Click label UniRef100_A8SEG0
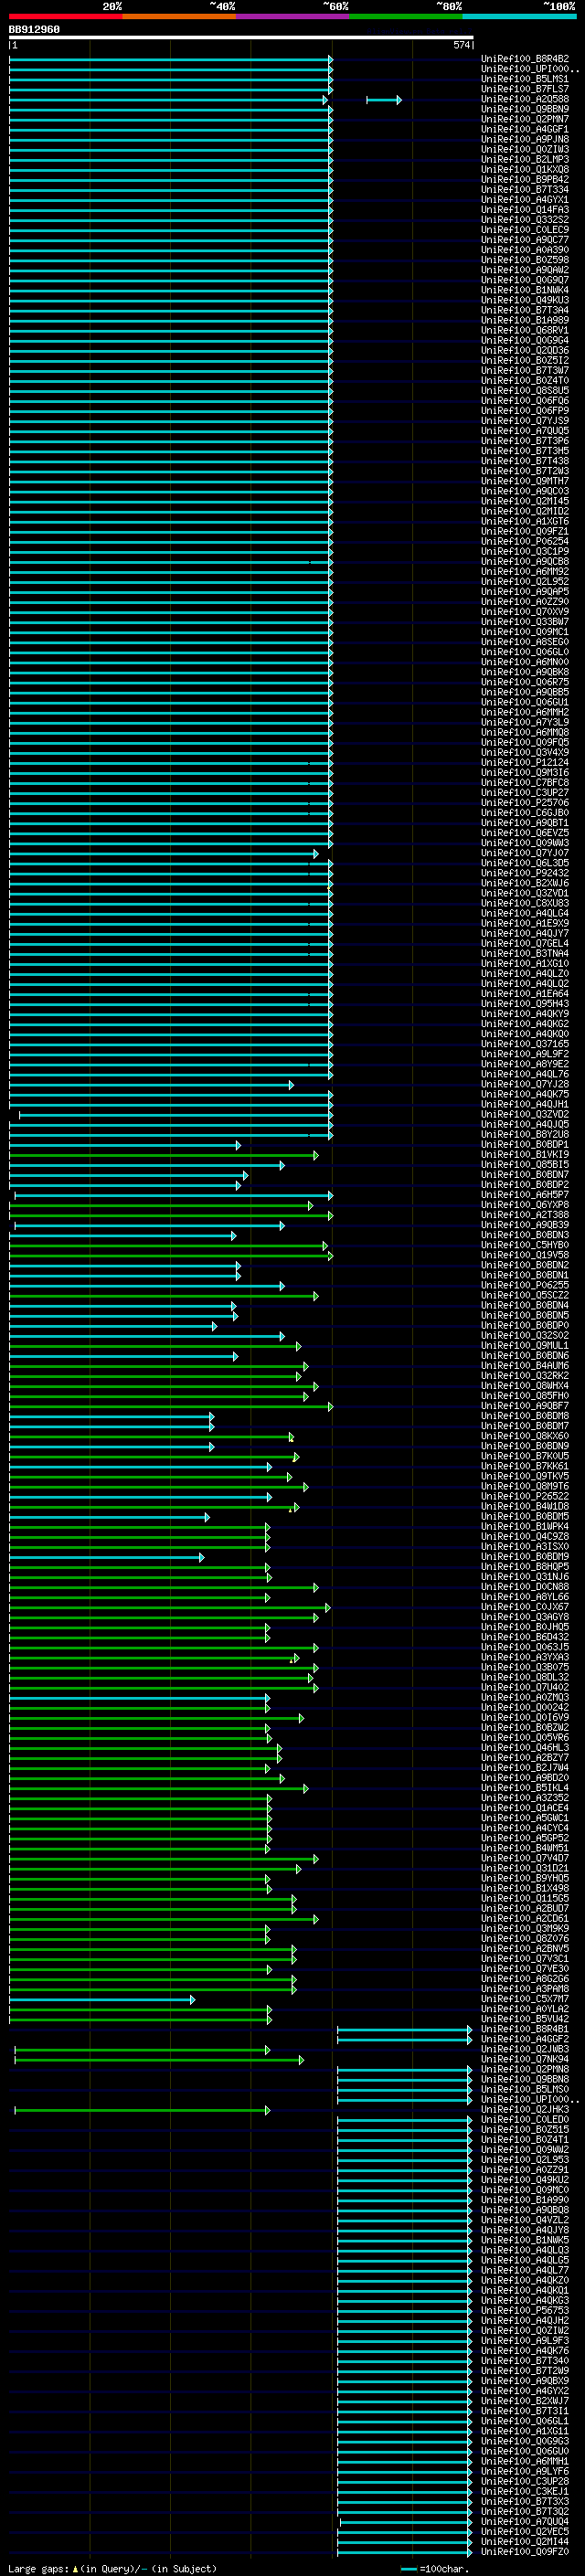This screenshot has height=2576, width=585. pyautogui.click(x=525, y=642)
